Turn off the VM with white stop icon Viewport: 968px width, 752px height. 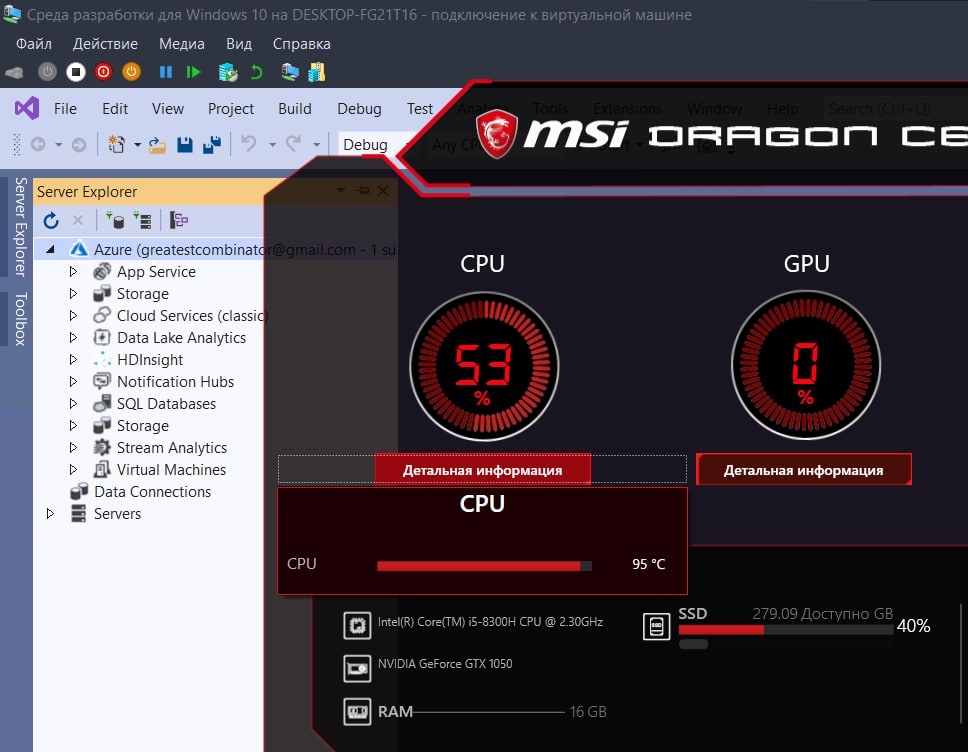[x=76, y=72]
